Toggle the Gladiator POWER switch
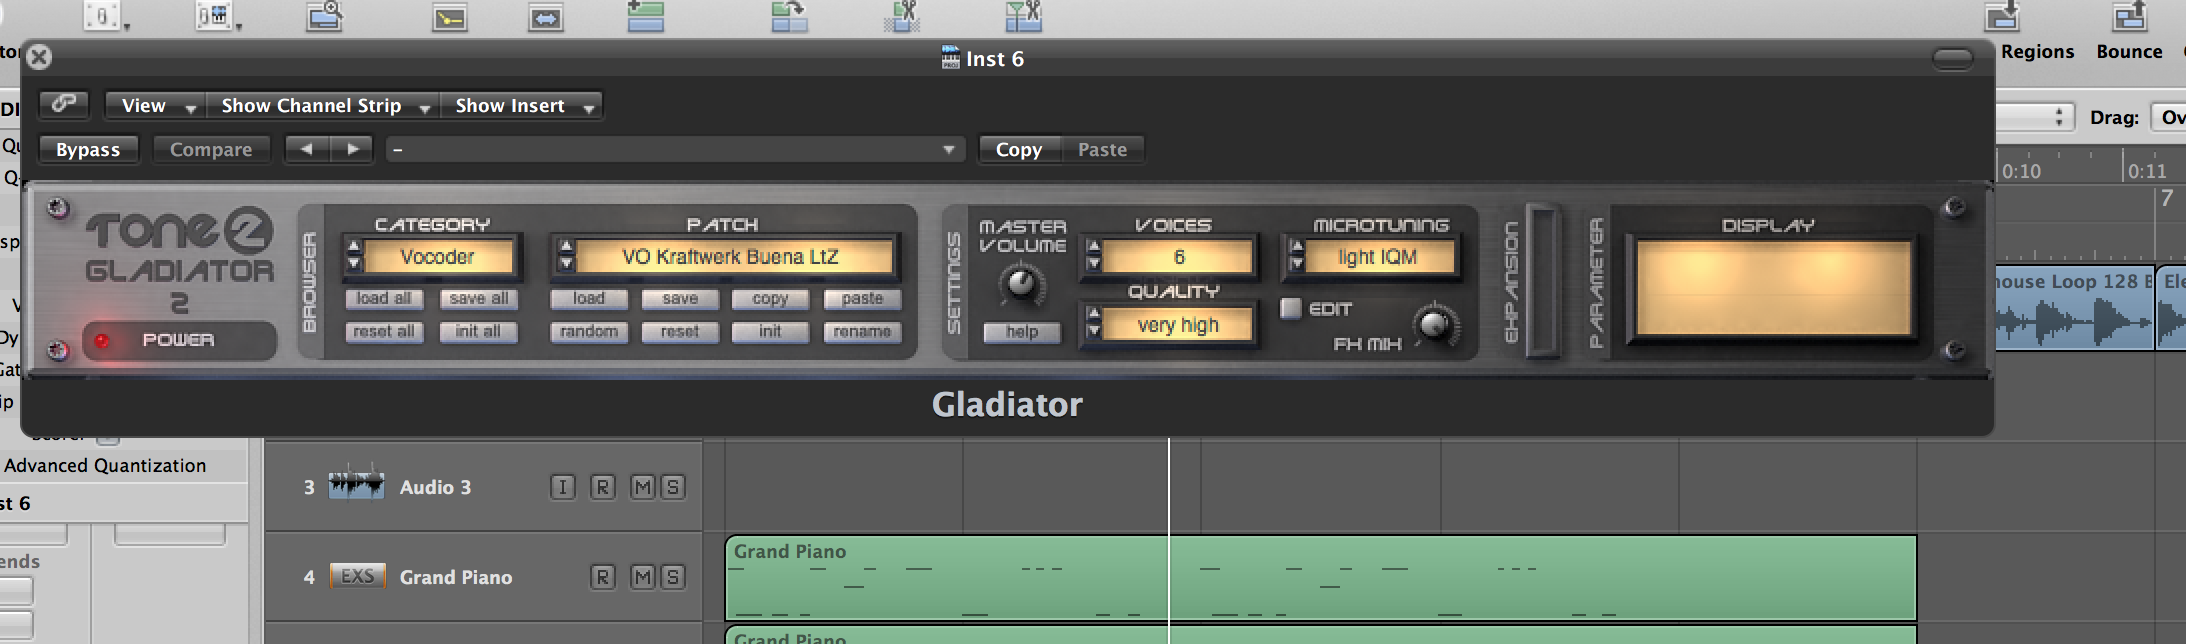The image size is (2186, 644). click(178, 340)
